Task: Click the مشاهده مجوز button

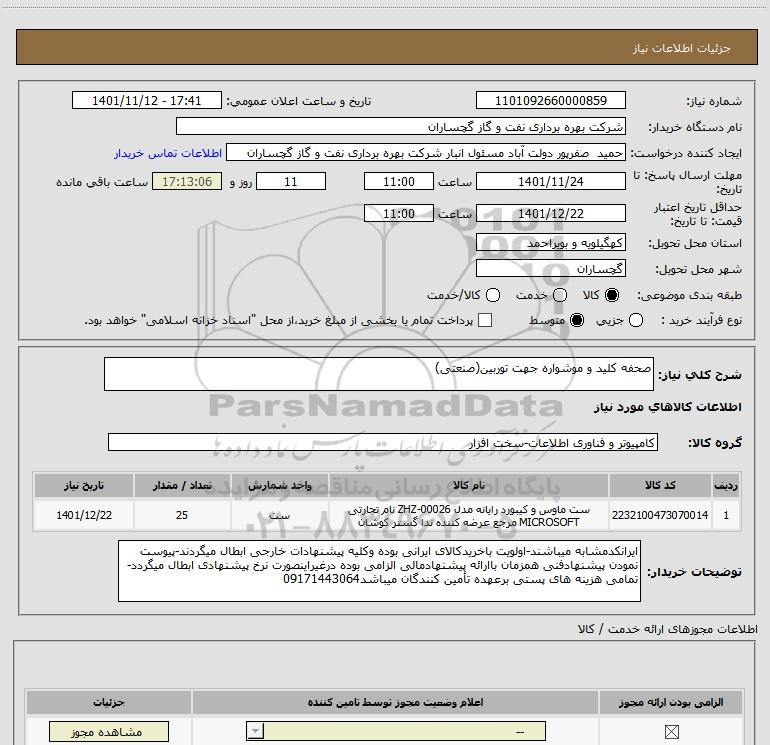Action: click(109, 732)
